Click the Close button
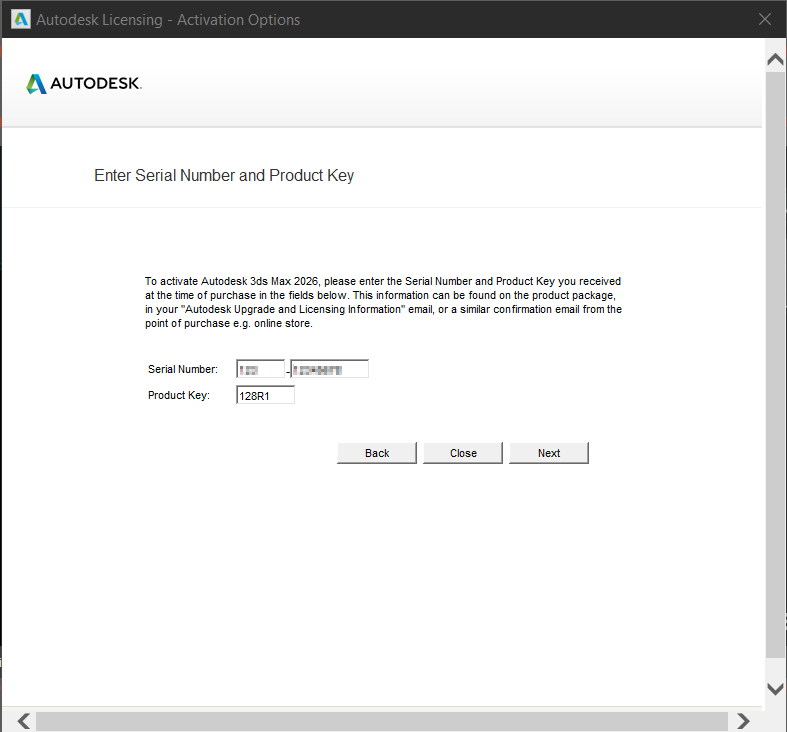The image size is (787, 732). click(463, 453)
